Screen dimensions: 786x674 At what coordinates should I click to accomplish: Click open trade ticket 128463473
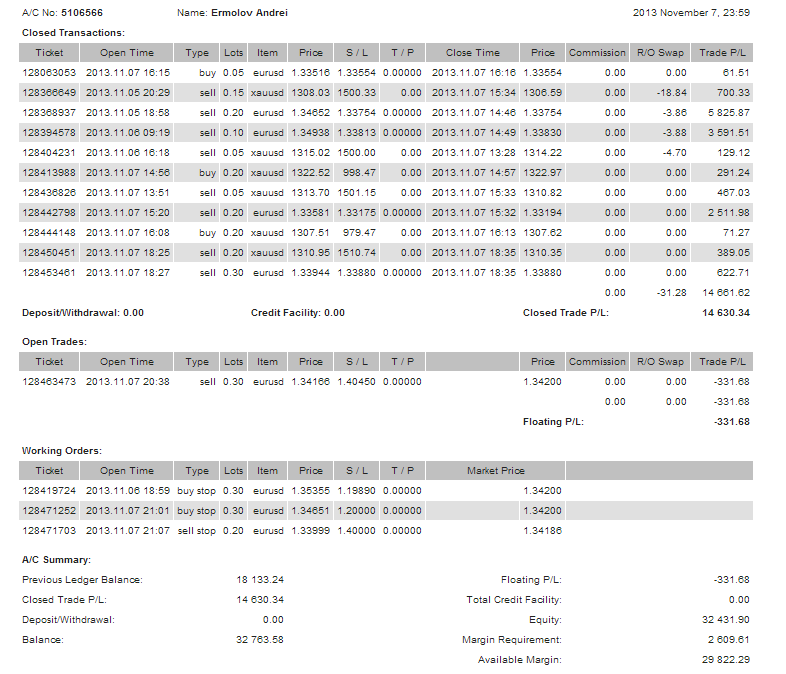pos(48,381)
